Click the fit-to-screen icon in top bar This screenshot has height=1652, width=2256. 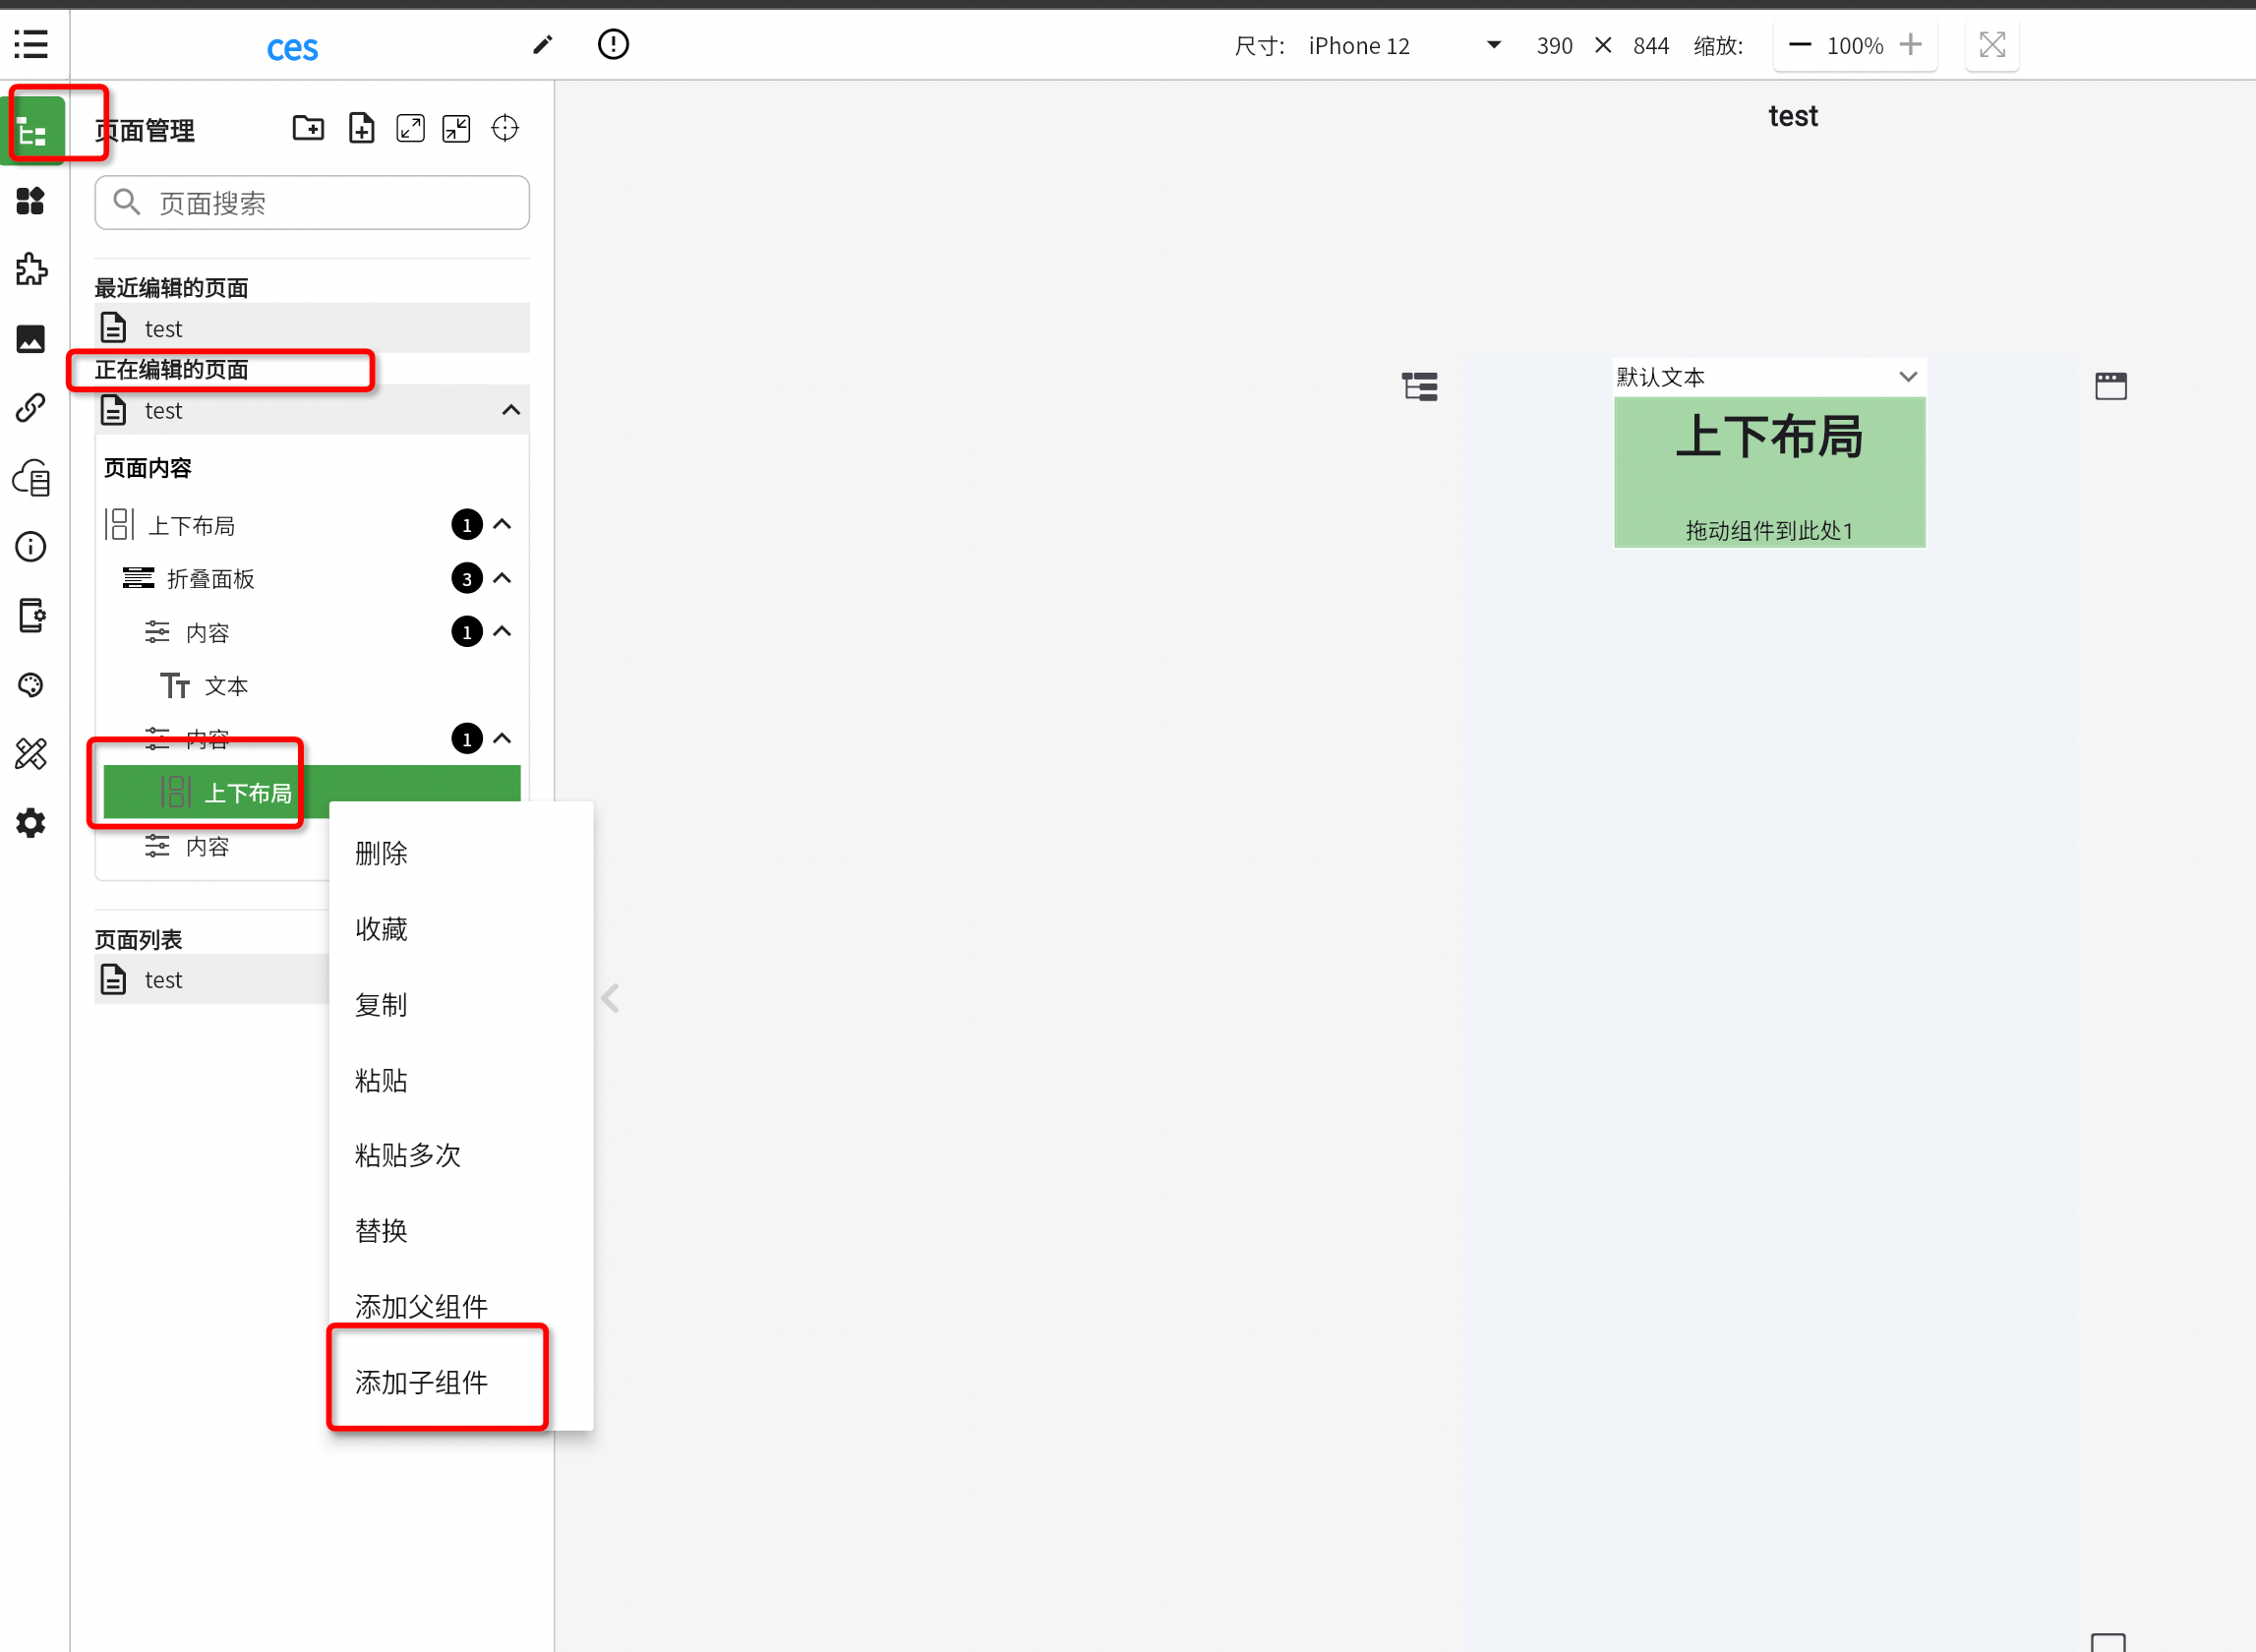[1992, 45]
